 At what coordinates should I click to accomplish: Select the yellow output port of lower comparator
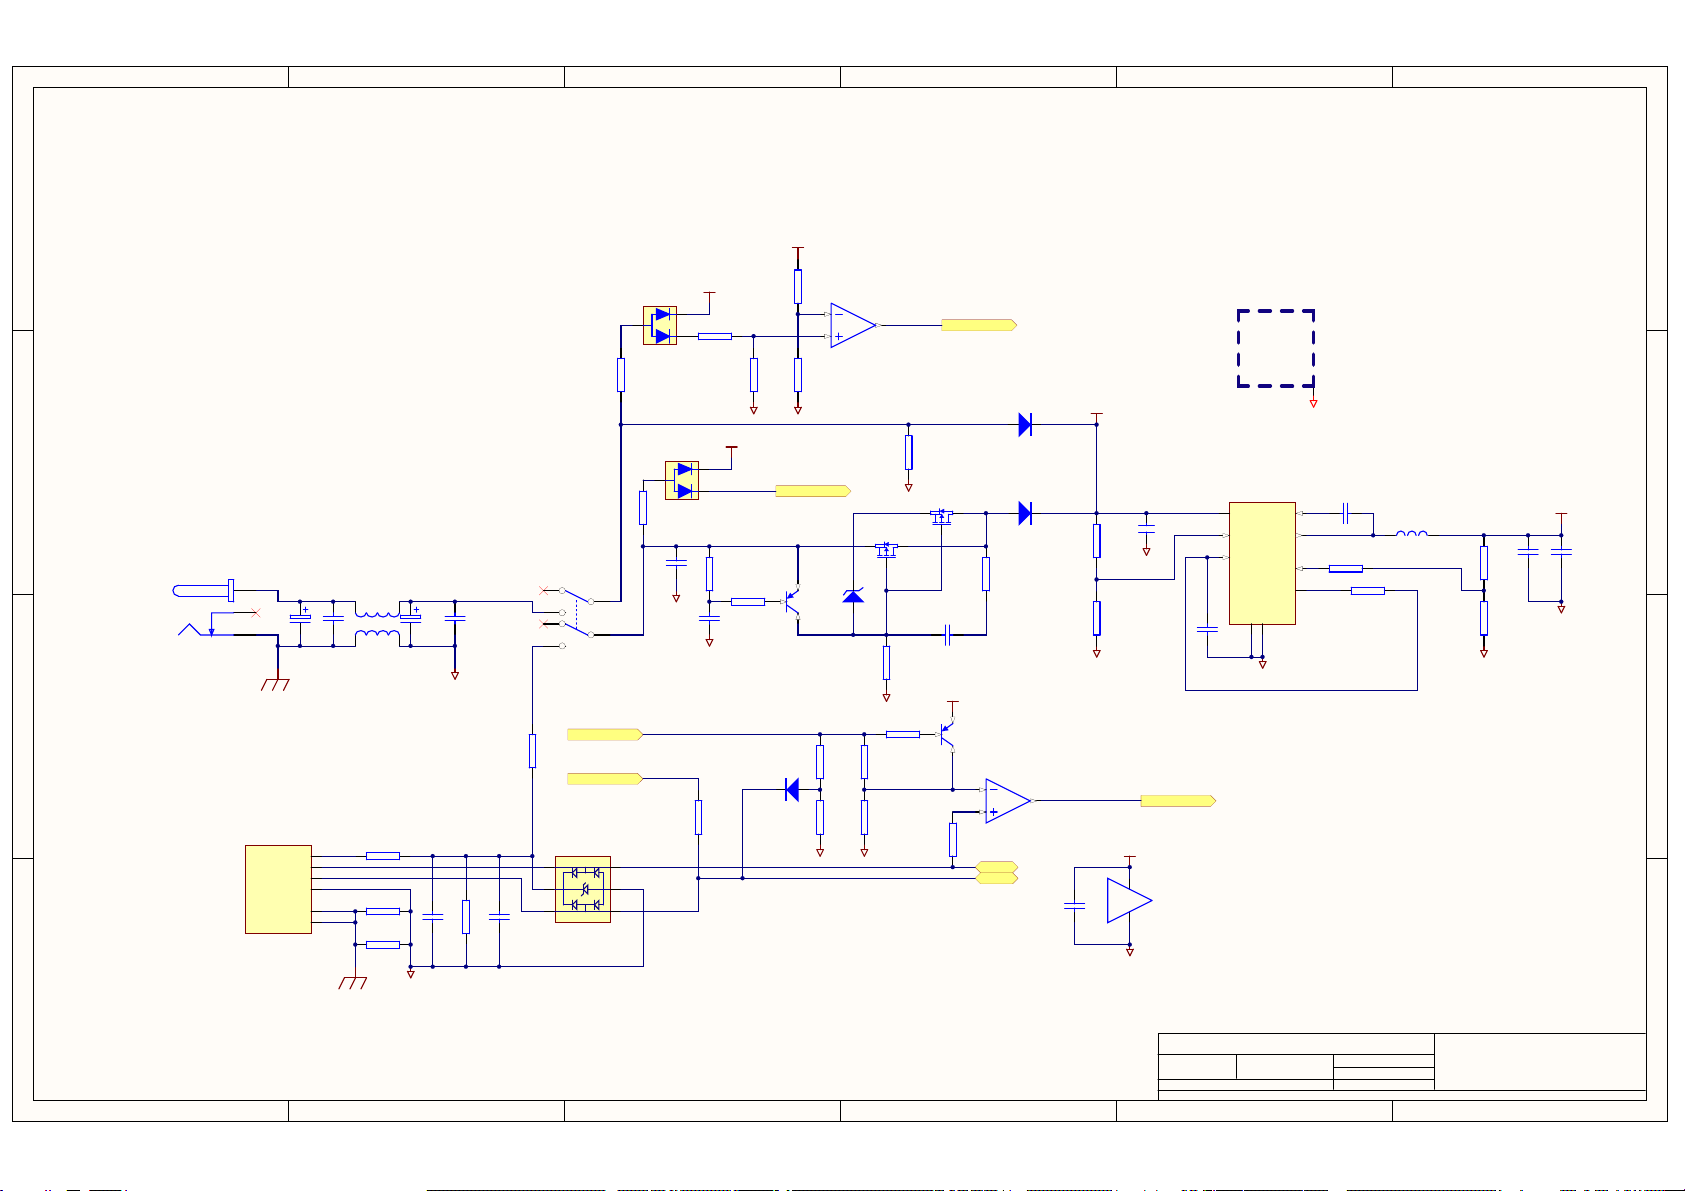pos(1178,801)
